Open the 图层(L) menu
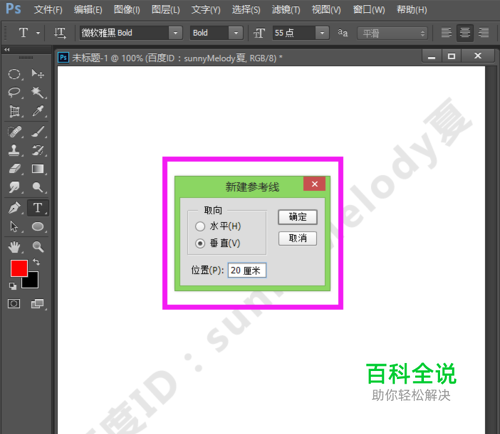 pyautogui.click(x=166, y=10)
